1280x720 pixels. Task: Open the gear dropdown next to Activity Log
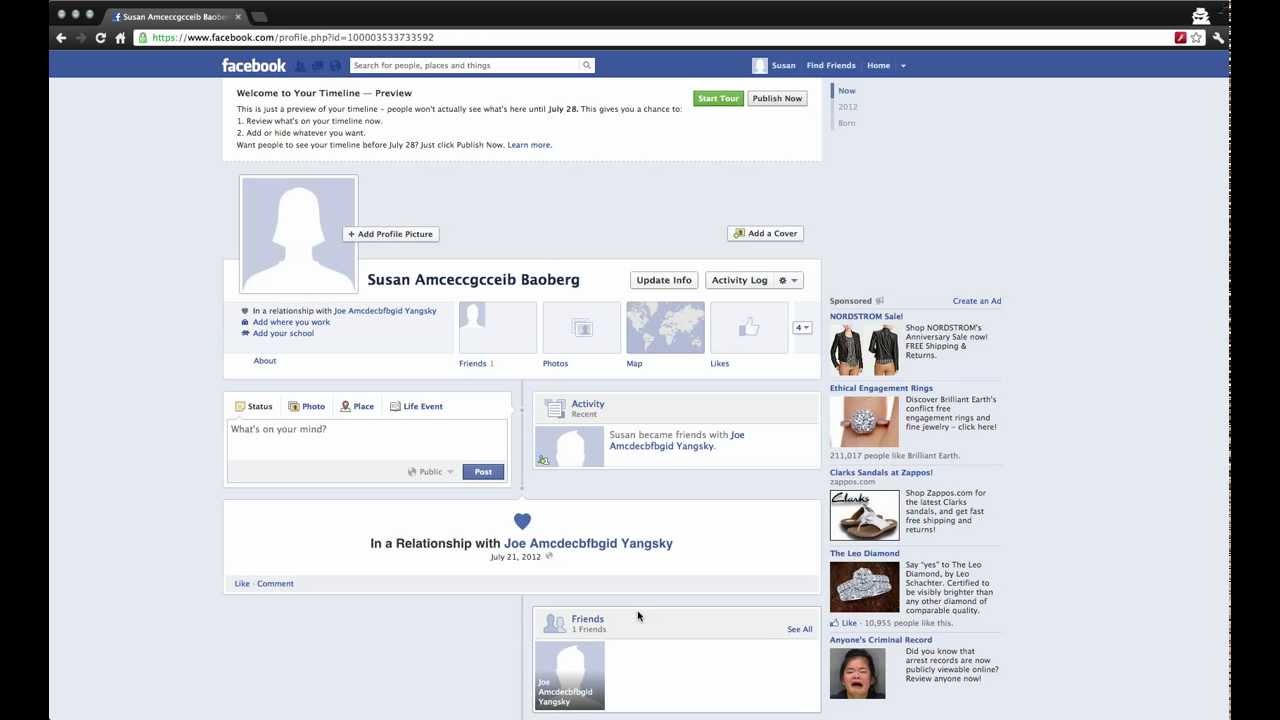(x=788, y=280)
